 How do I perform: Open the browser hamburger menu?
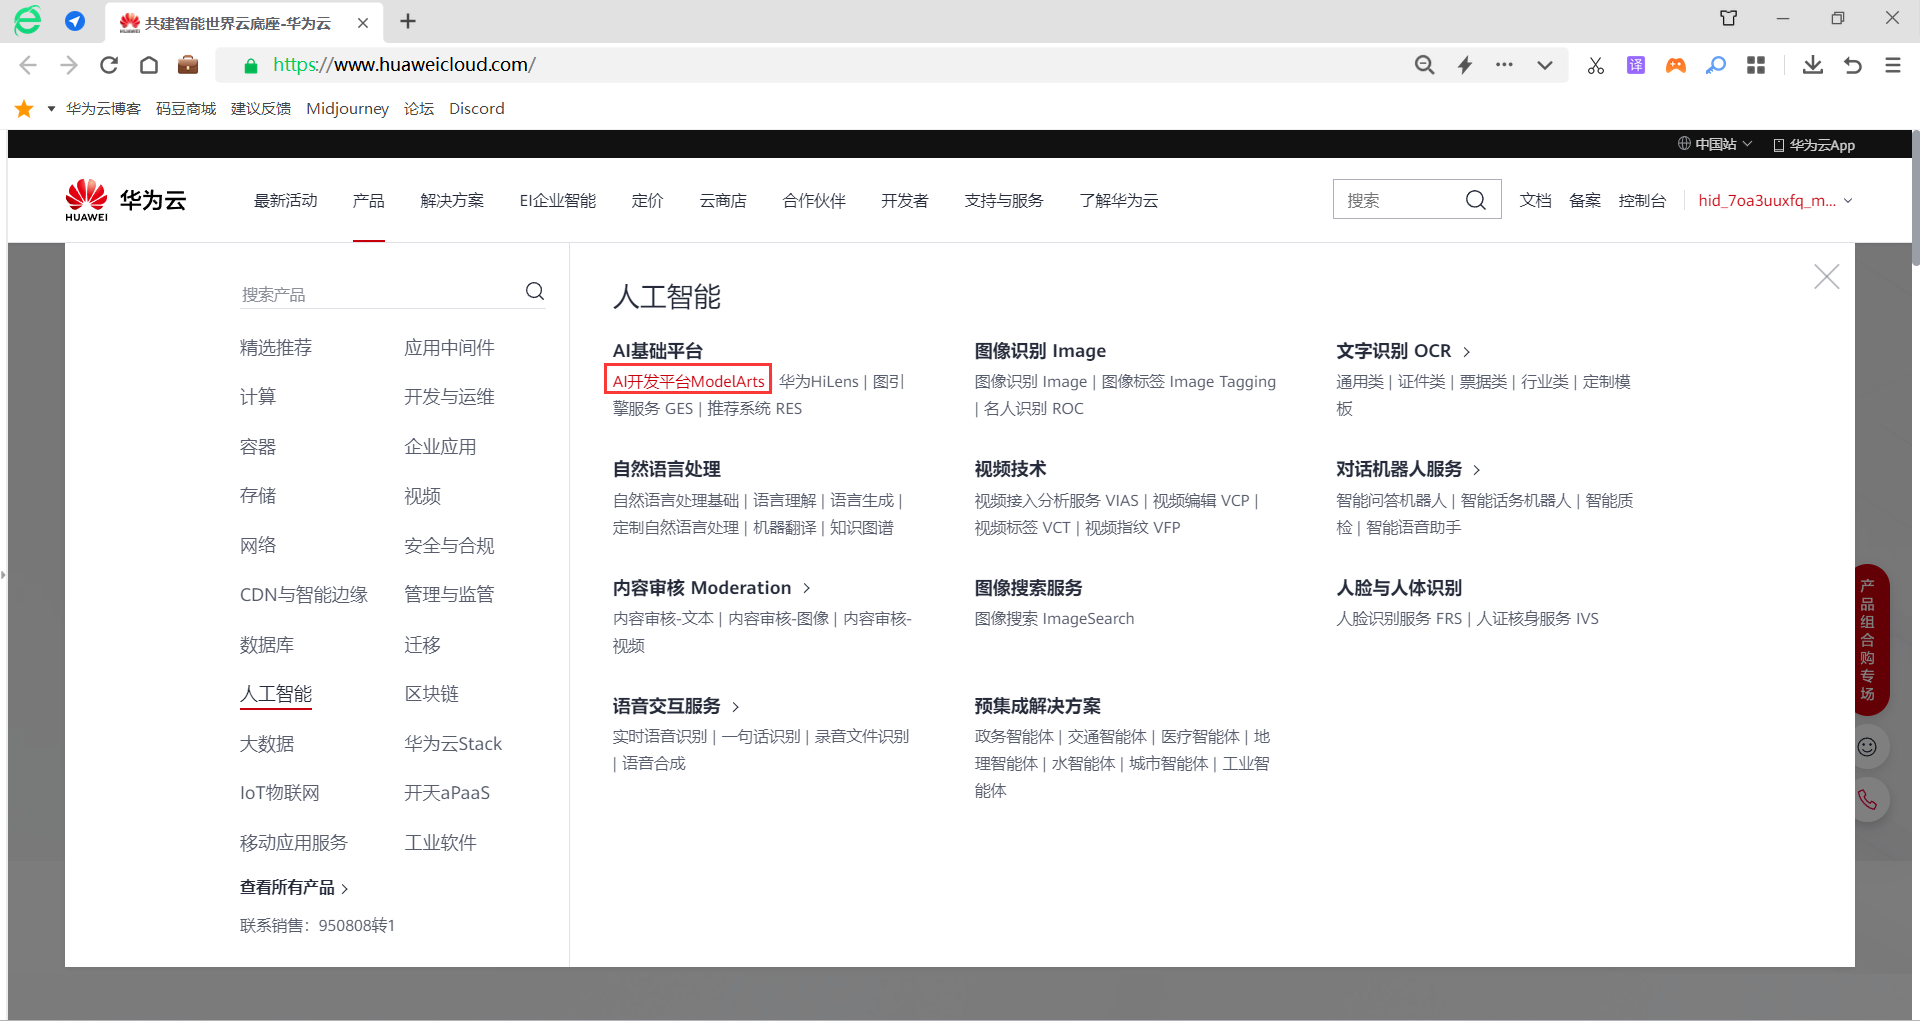click(1893, 65)
